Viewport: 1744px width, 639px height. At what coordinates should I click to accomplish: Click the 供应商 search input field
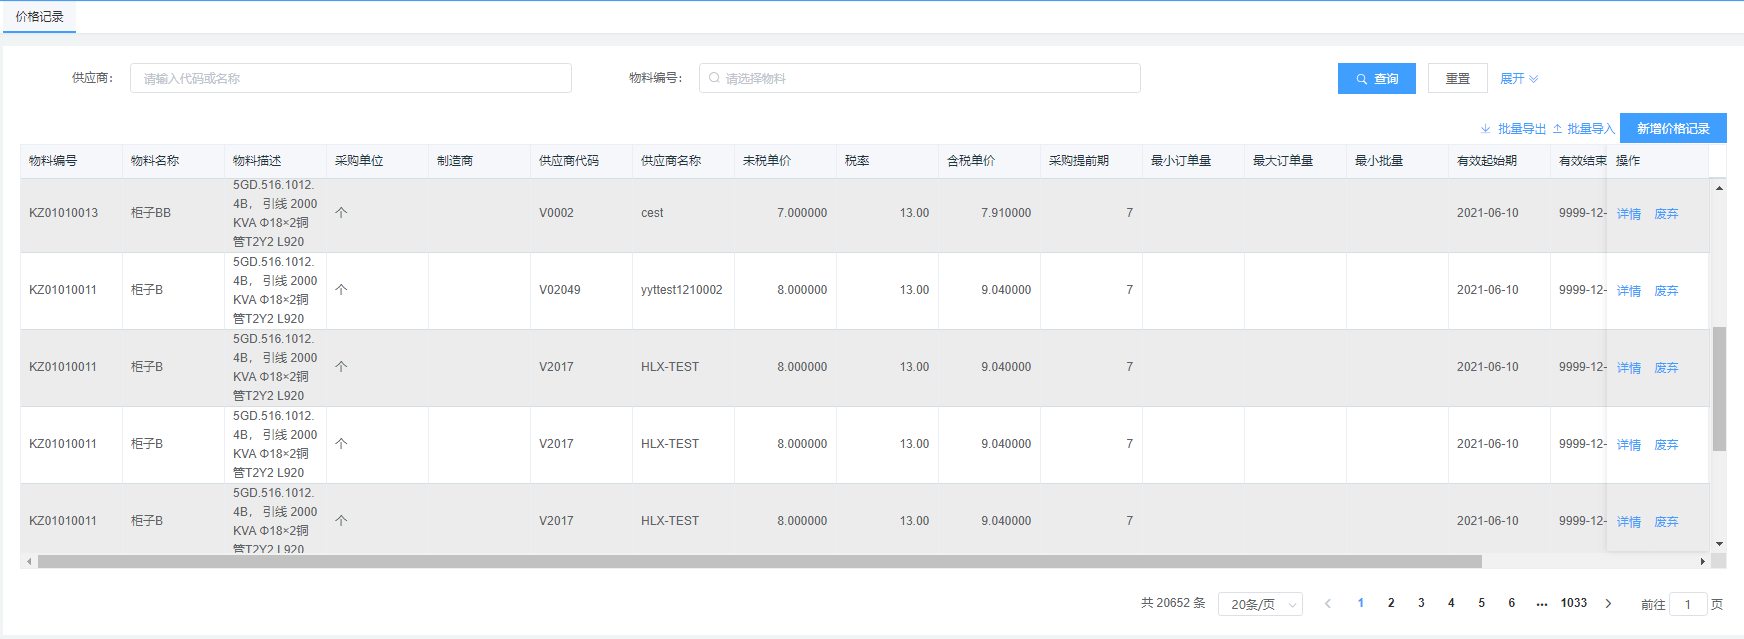point(350,78)
